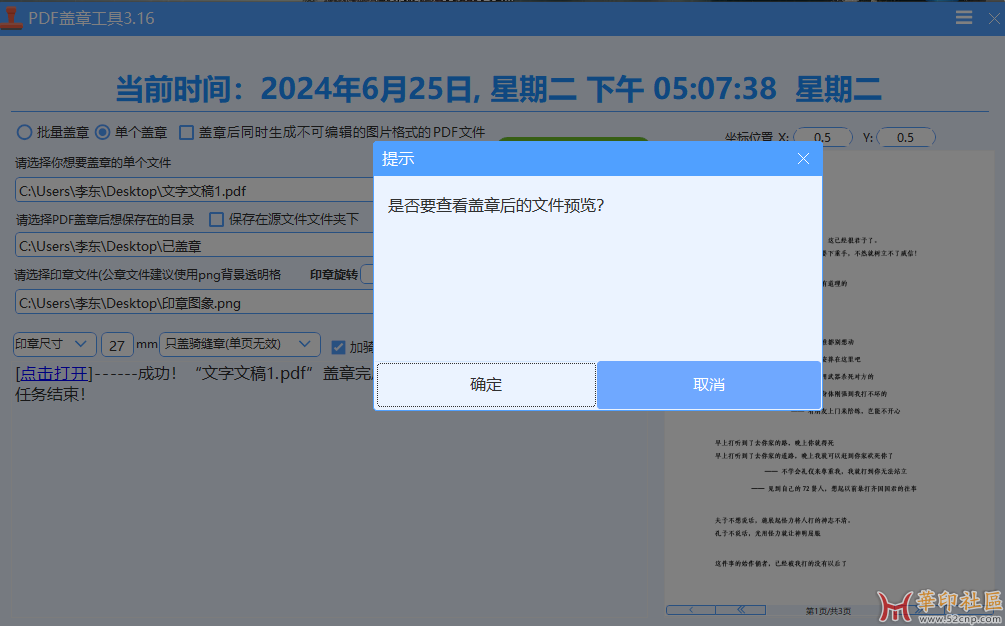Open the hamburger menu in the title bar

[964, 18]
